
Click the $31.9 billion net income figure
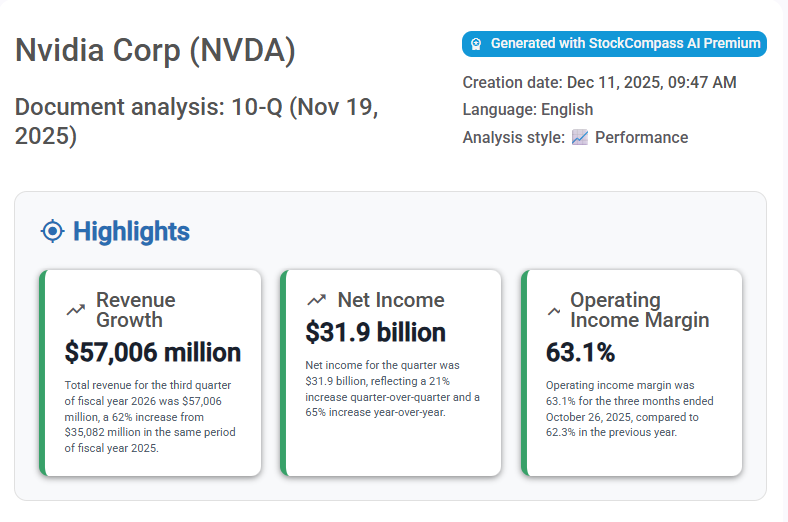click(x=375, y=332)
